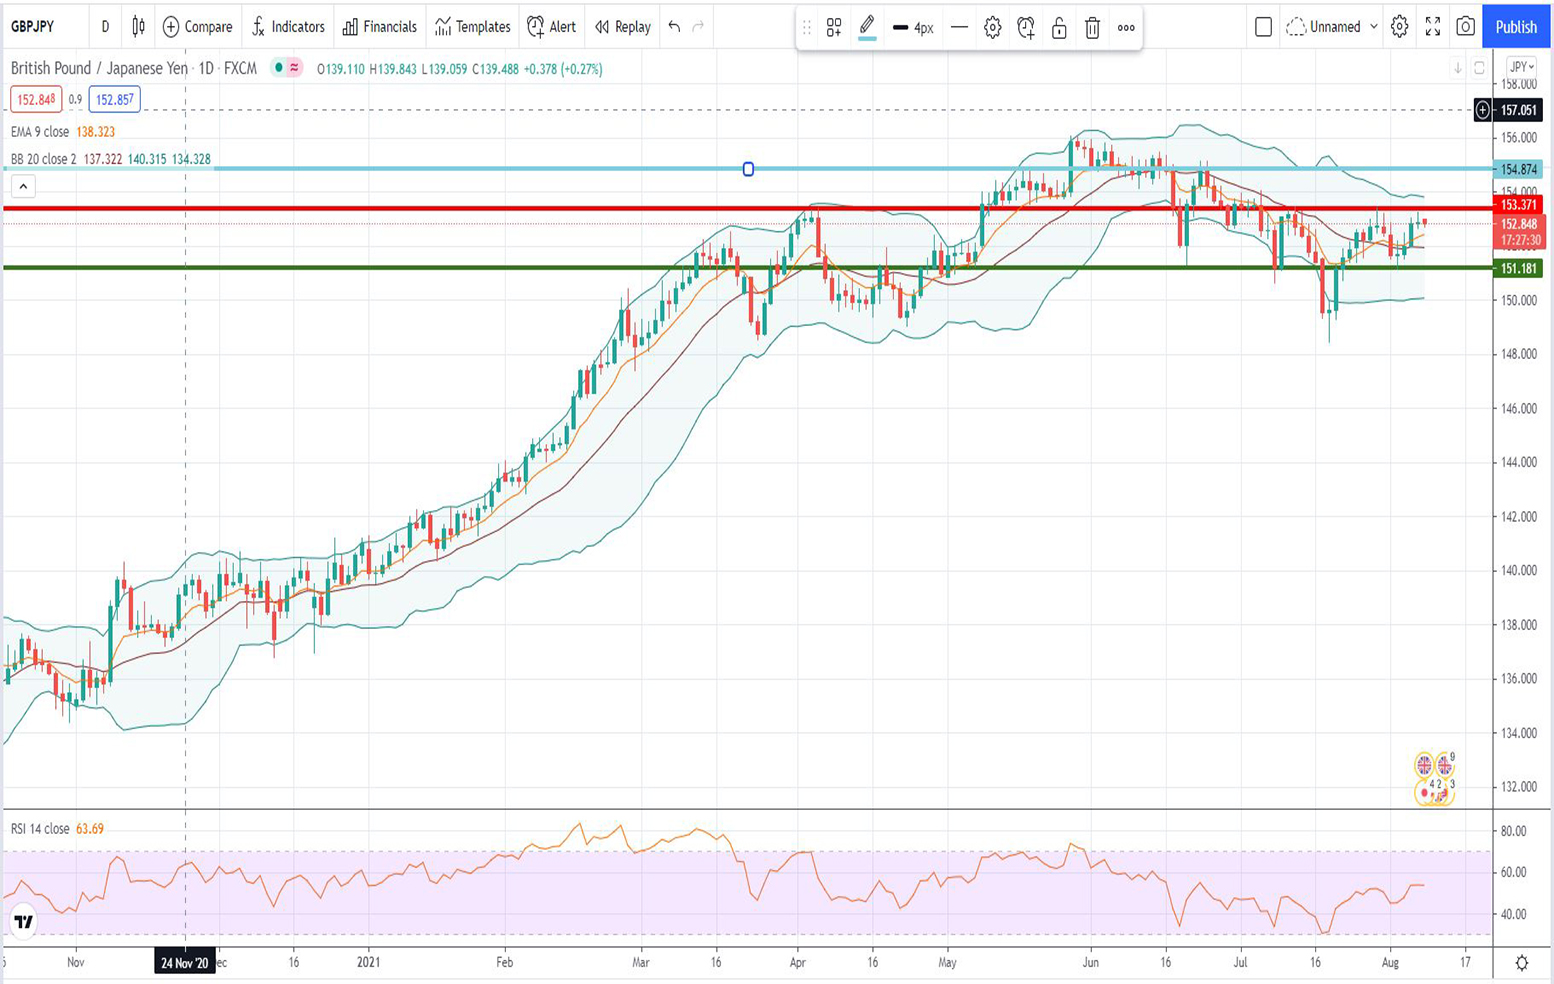Open the candlestick chart style selector
Viewport: 1554px width, 984px height.
tap(138, 27)
